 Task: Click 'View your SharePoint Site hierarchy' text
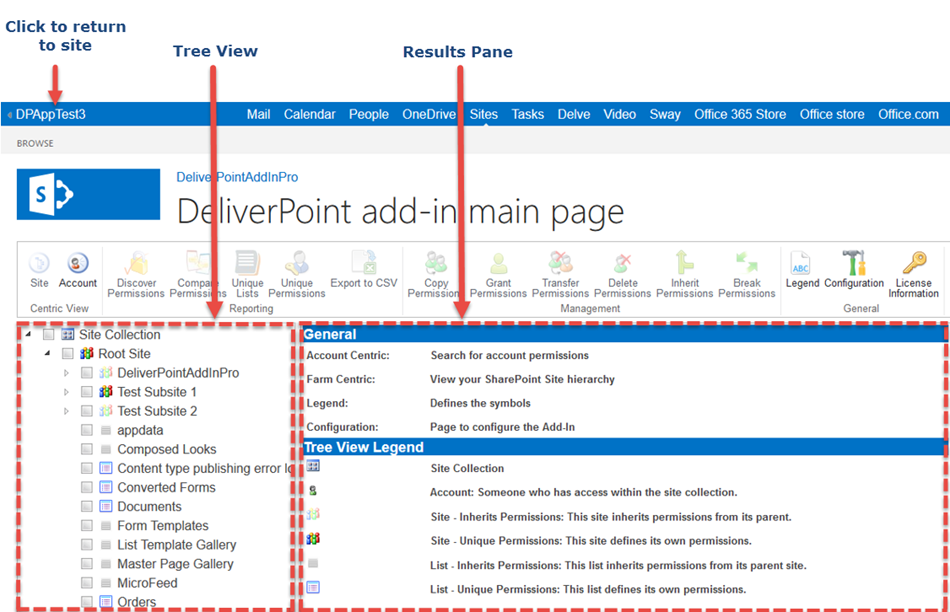pos(522,379)
